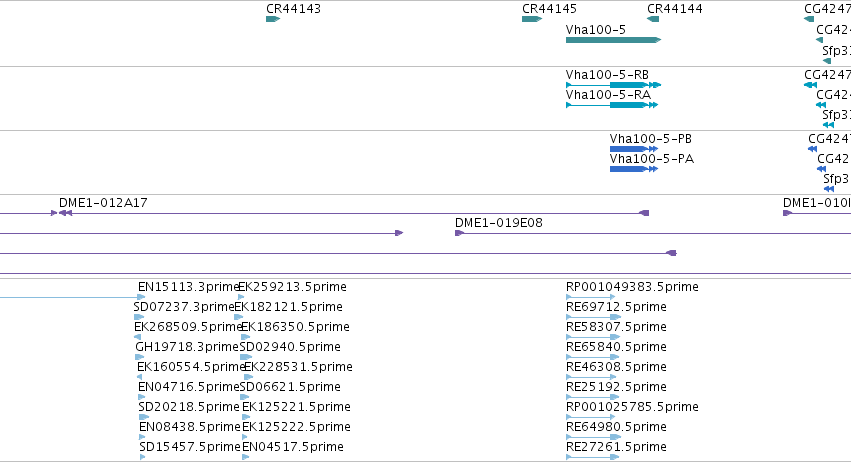Screen dimensions: 851x462
Task: Click the CR44144 gene arrow glyph
Action: [x=653, y=19]
